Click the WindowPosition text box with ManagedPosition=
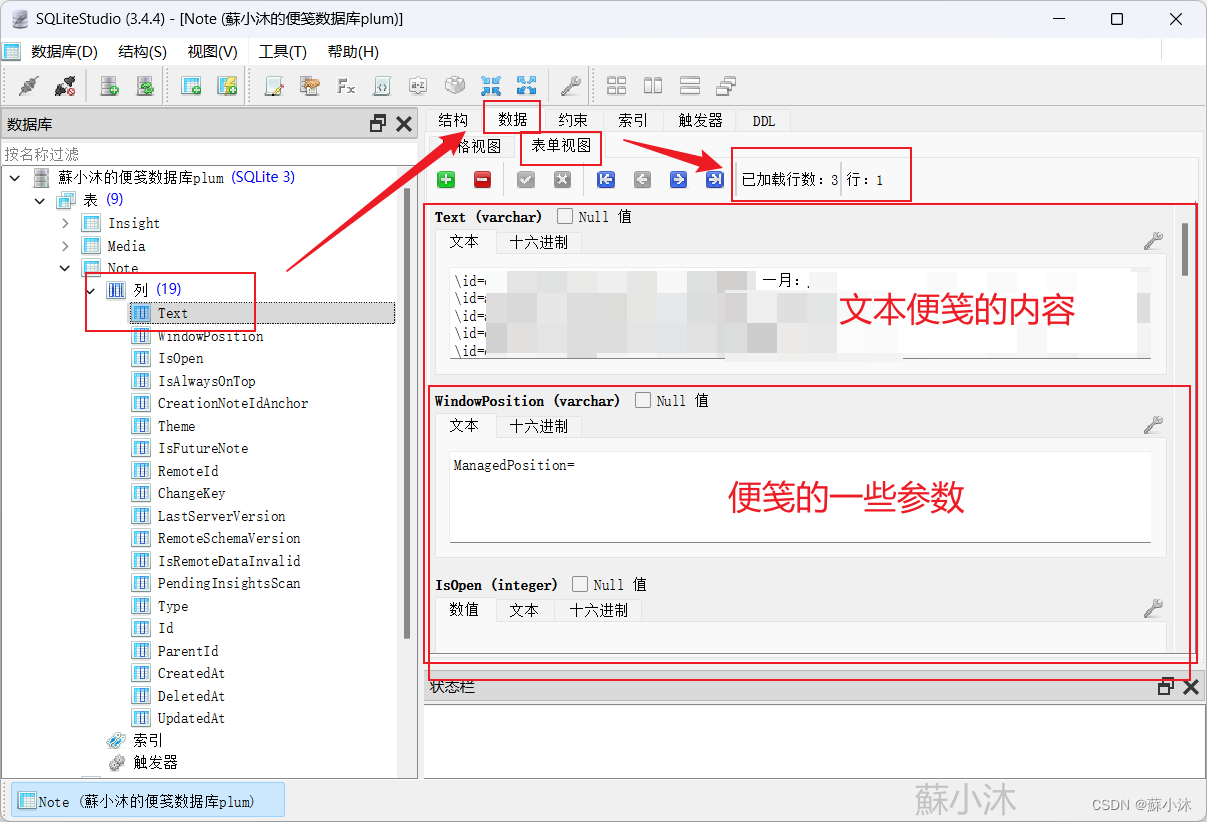The height and width of the screenshot is (822, 1207). 800,496
